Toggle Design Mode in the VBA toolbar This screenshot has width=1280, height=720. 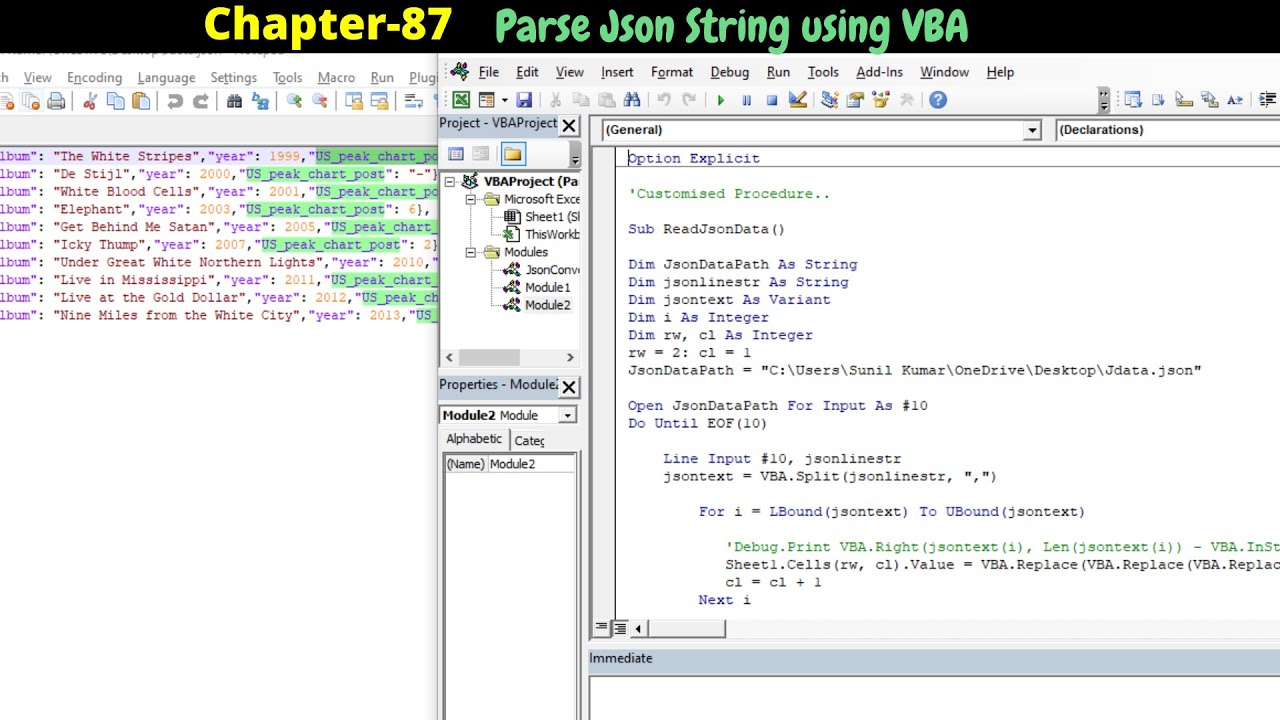click(798, 100)
